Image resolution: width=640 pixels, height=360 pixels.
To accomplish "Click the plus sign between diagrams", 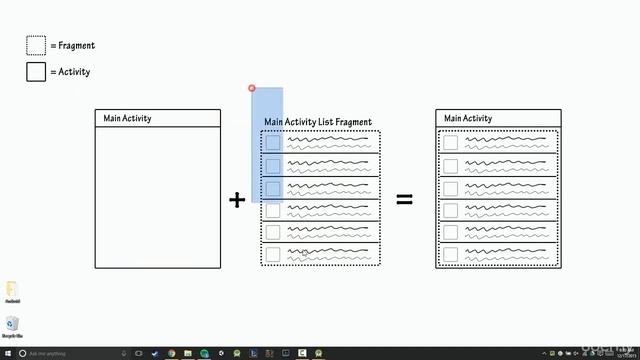I will click(x=237, y=200).
